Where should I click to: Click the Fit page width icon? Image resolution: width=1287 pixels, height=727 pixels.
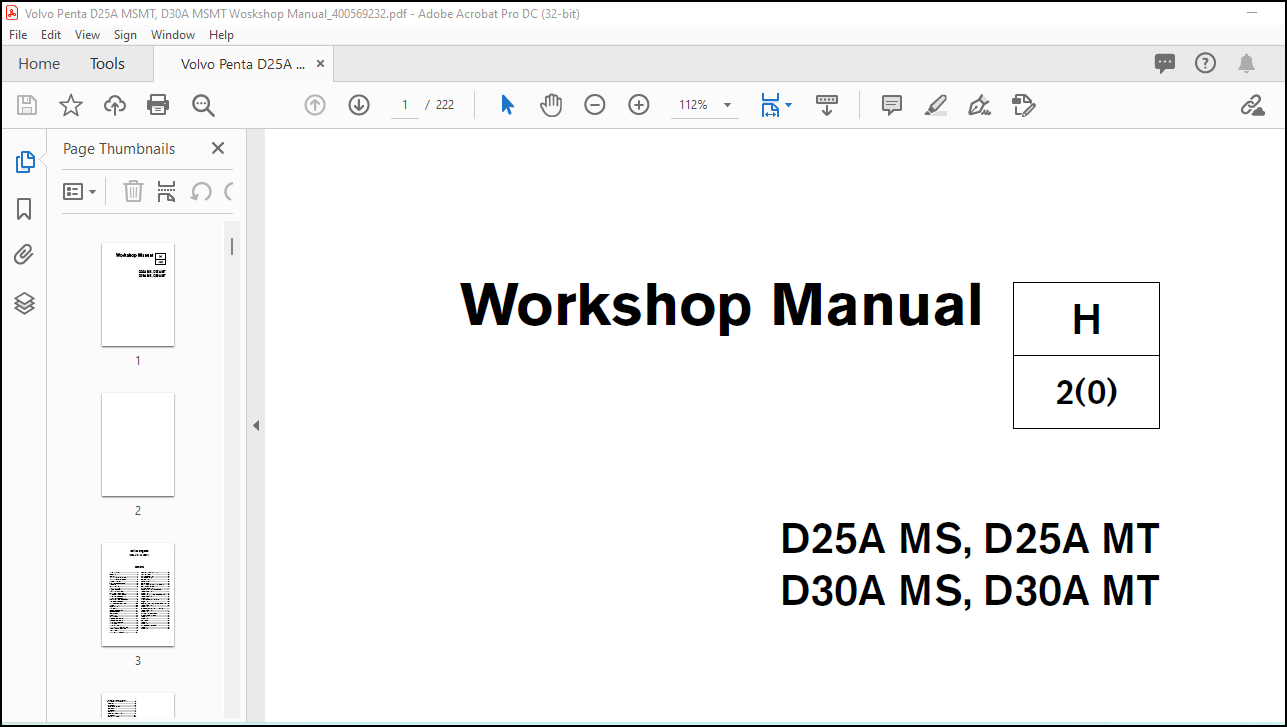coord(769,105)
